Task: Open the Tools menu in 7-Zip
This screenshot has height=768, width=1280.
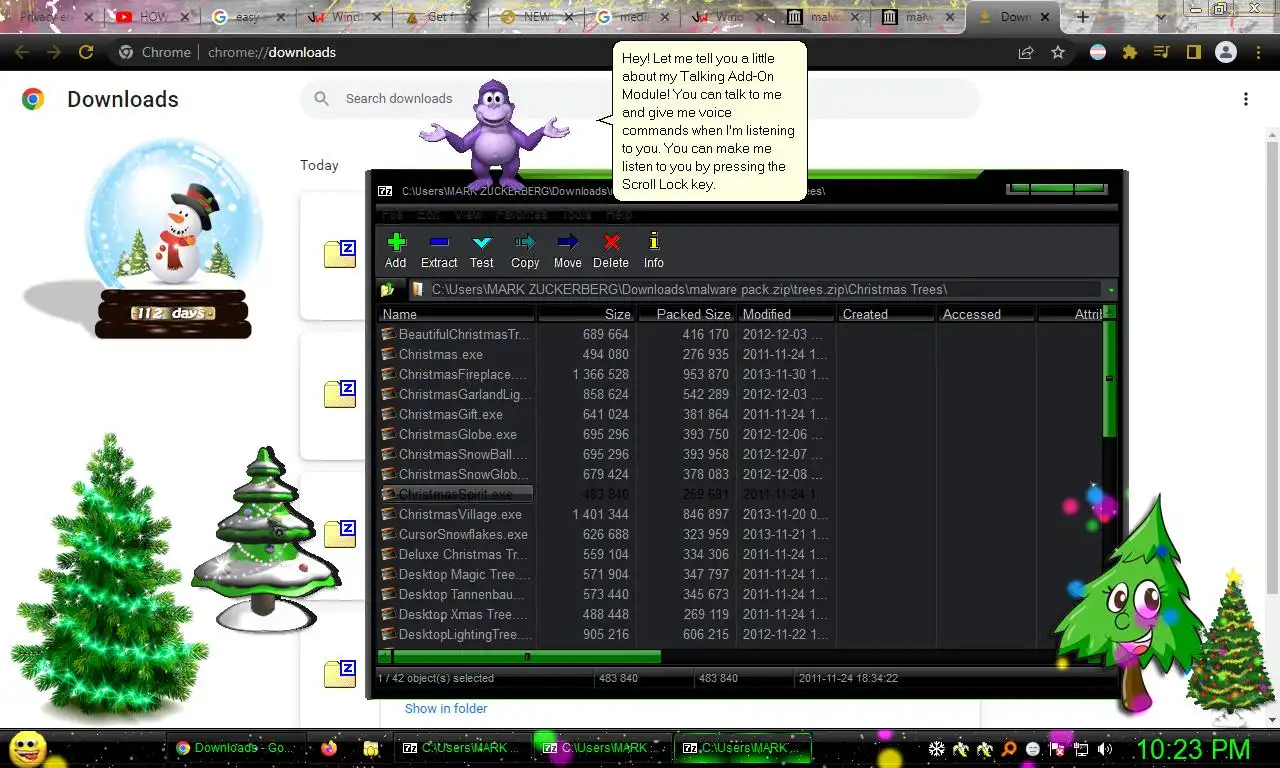Action: tap(576, 214)
